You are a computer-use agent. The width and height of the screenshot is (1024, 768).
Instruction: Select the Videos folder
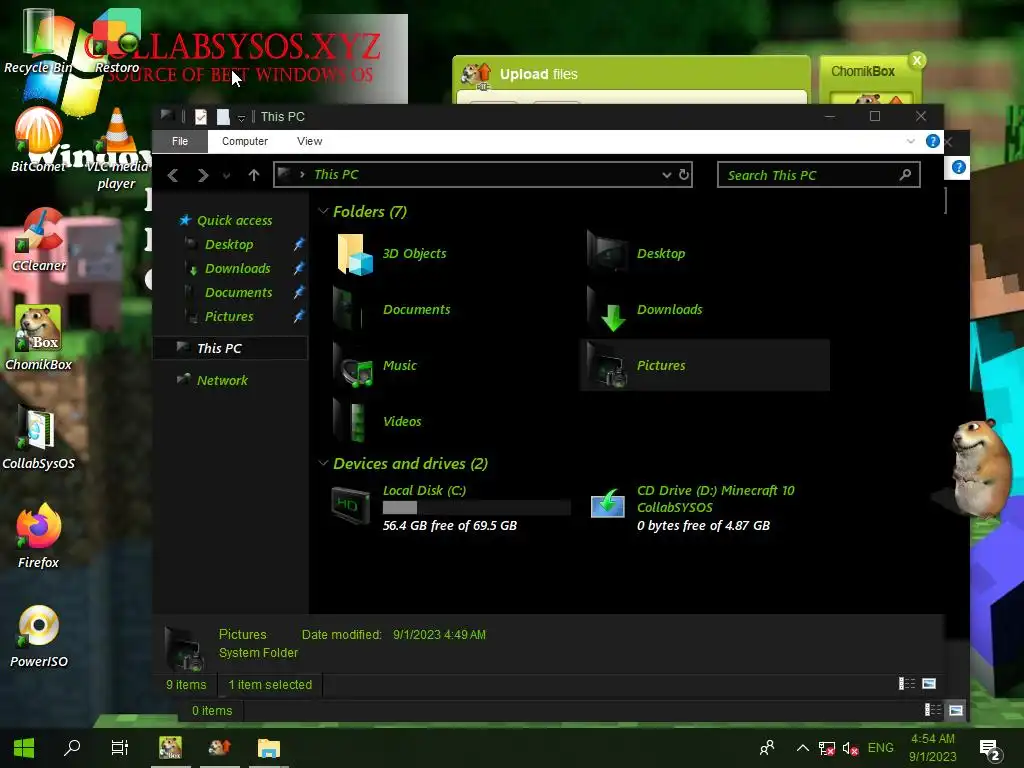tap(377, 421)
